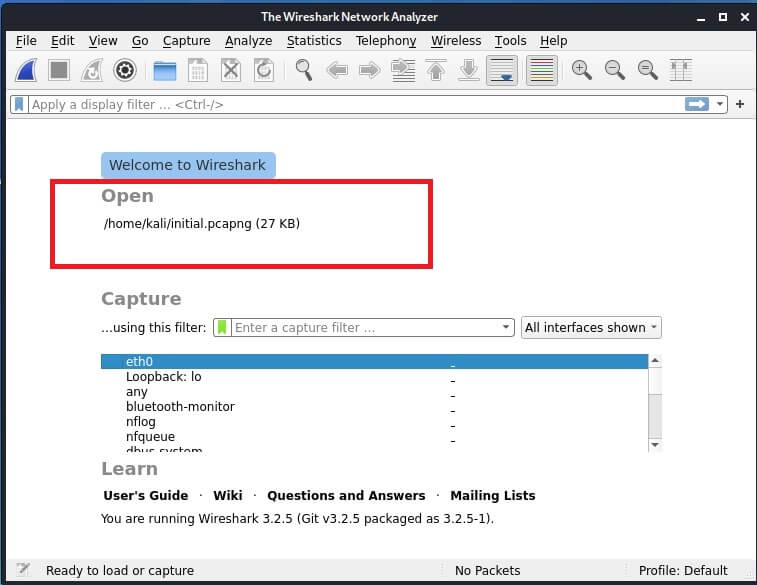Zoom in the main window text
The height and width of the screenshot is (585, 757).
[x=581, y=70]
